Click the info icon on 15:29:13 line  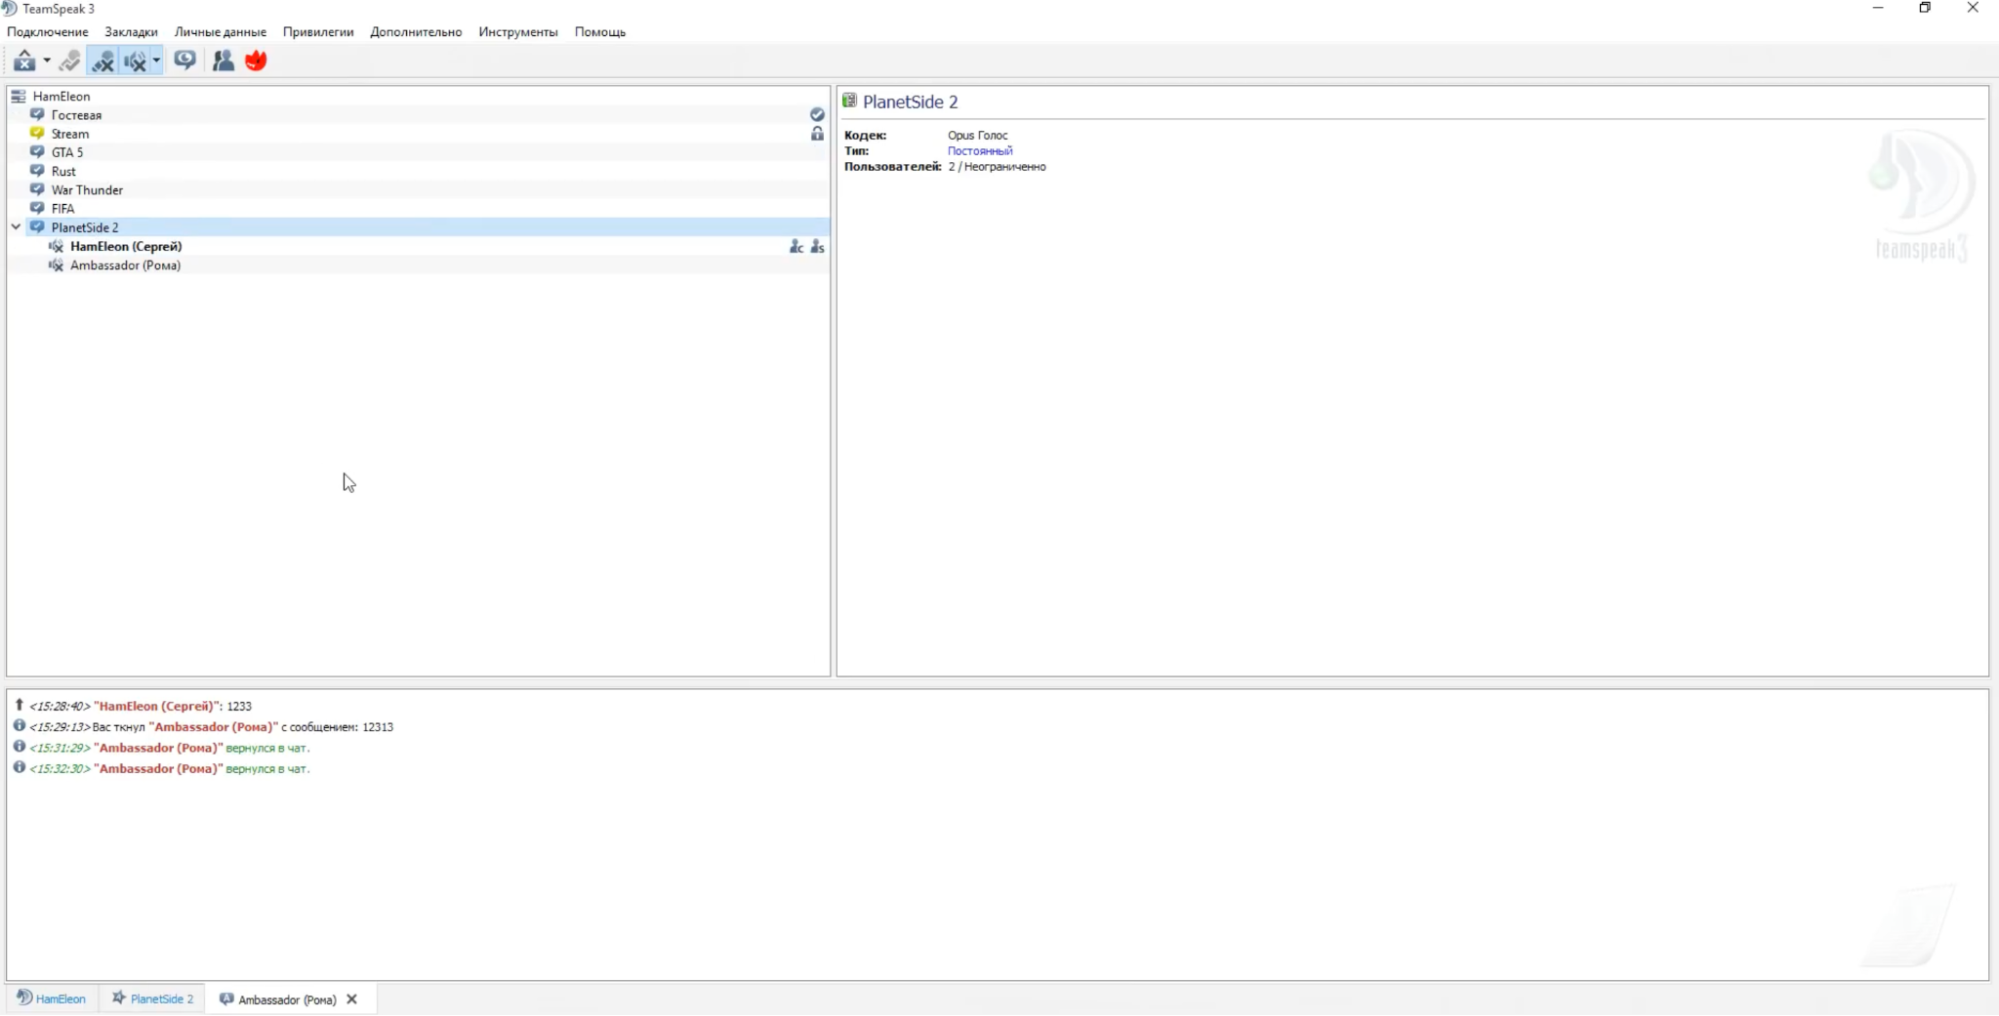(19, 726)
